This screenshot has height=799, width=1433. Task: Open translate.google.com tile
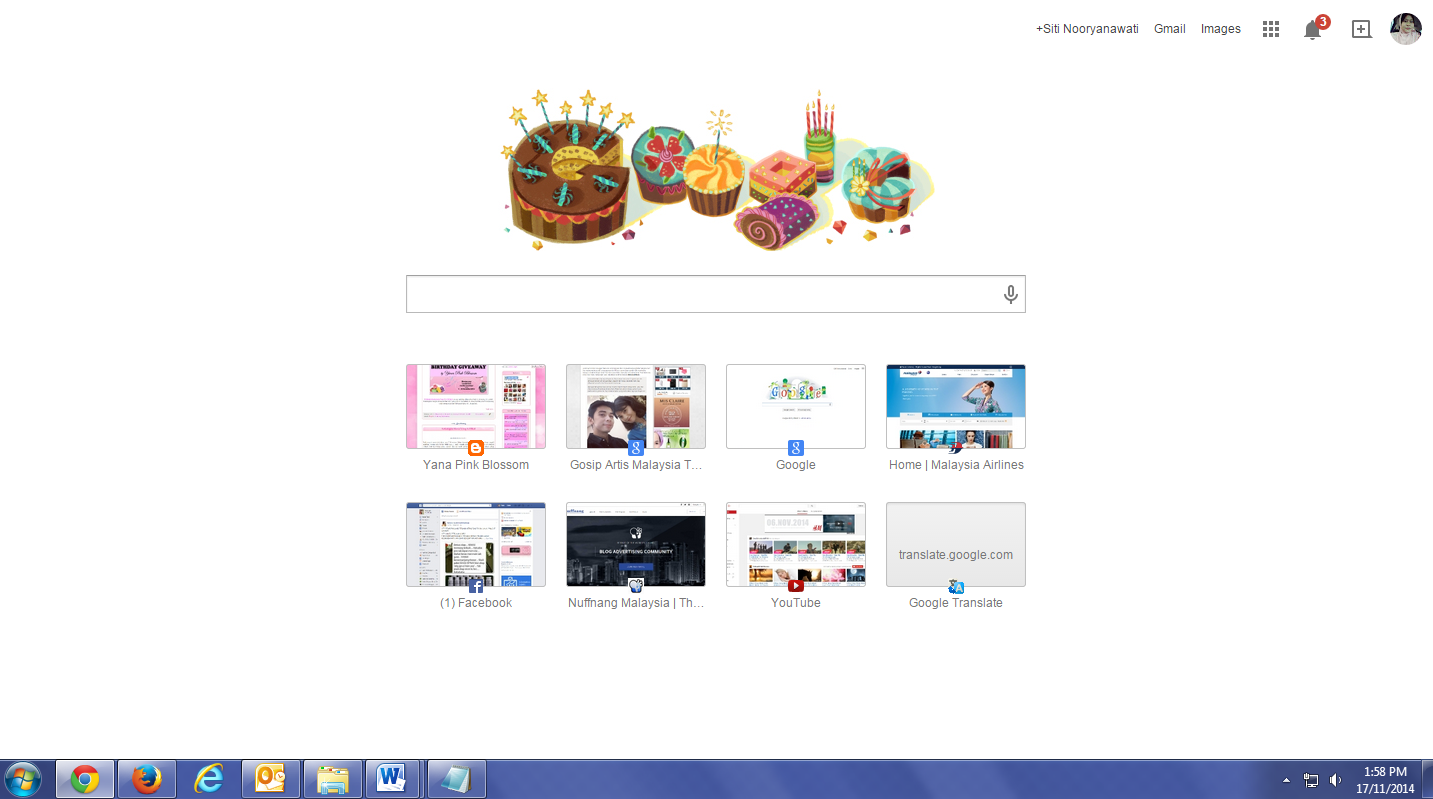(956, 544)
